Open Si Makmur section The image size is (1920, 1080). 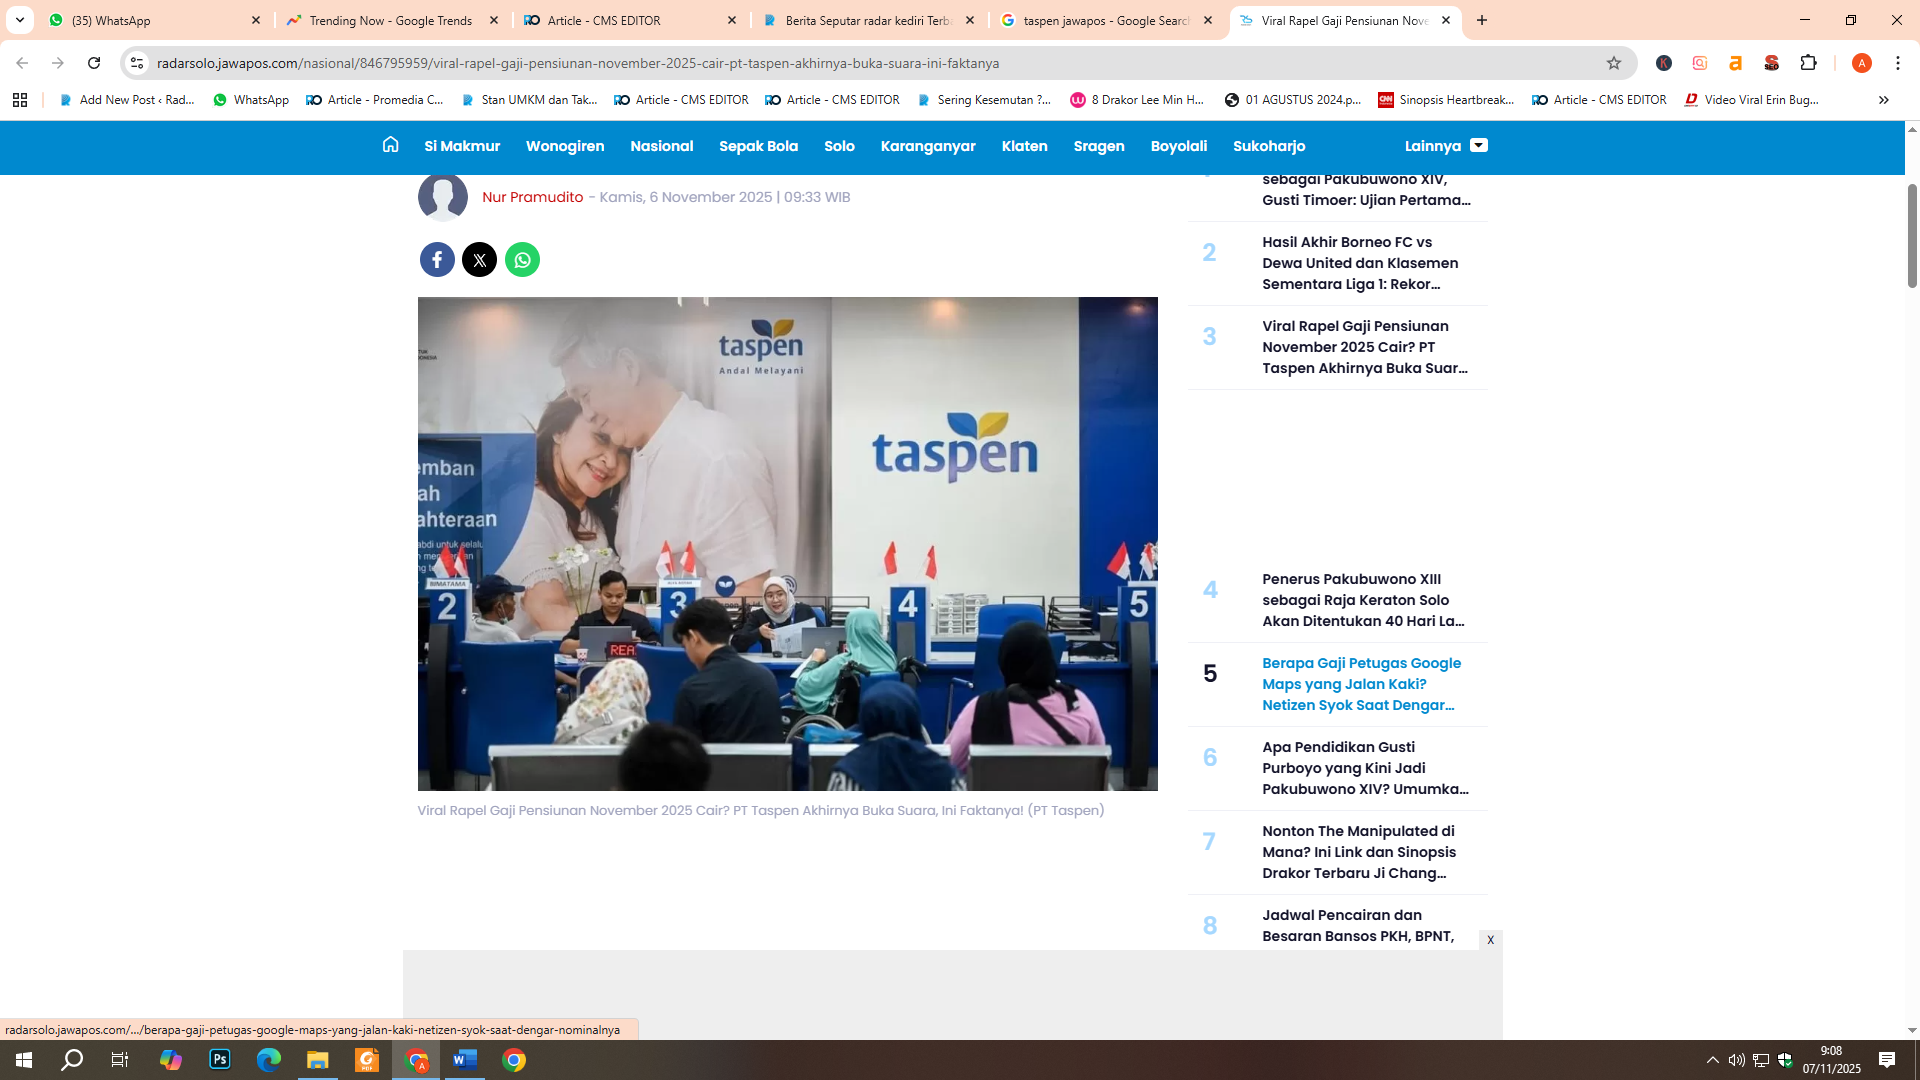462,146
